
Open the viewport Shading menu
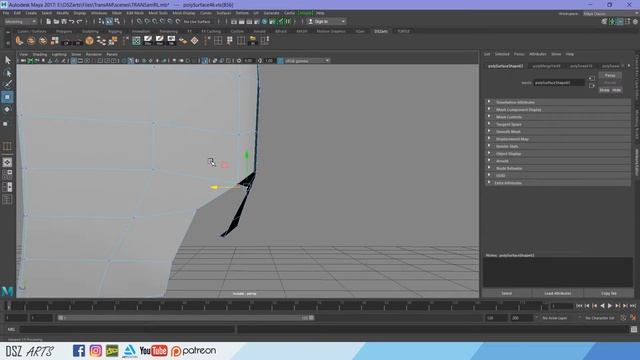(40, 54)
